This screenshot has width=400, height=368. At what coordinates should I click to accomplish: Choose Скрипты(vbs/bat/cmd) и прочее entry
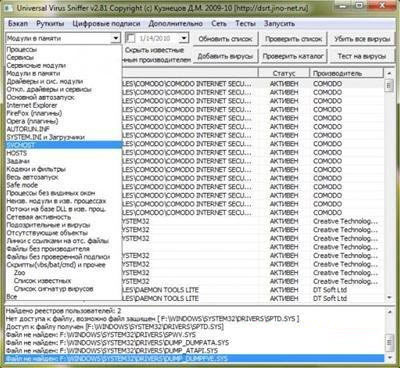point(63,265)
